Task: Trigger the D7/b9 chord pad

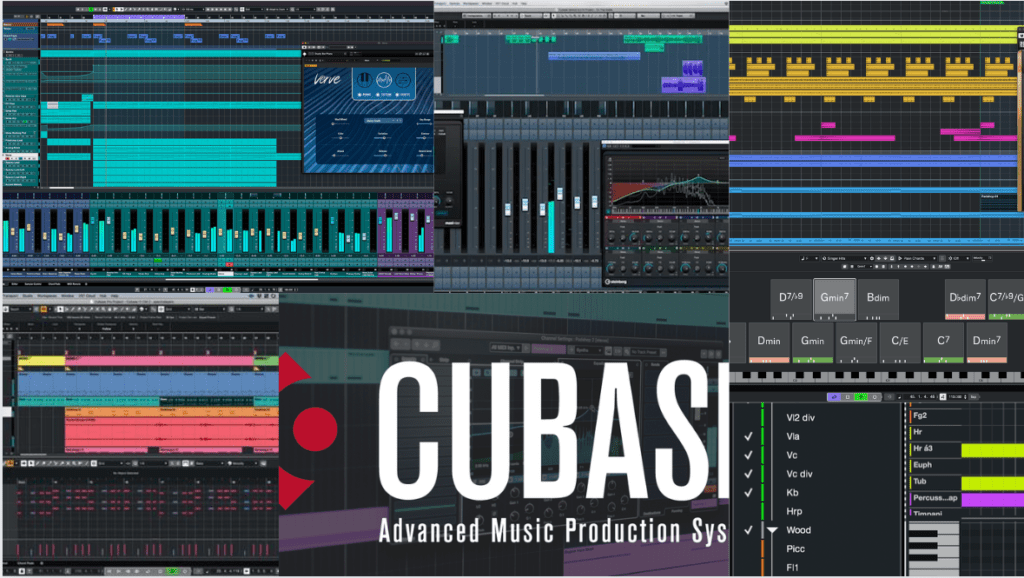Action: pyautogui.click(x=791, y=300)
